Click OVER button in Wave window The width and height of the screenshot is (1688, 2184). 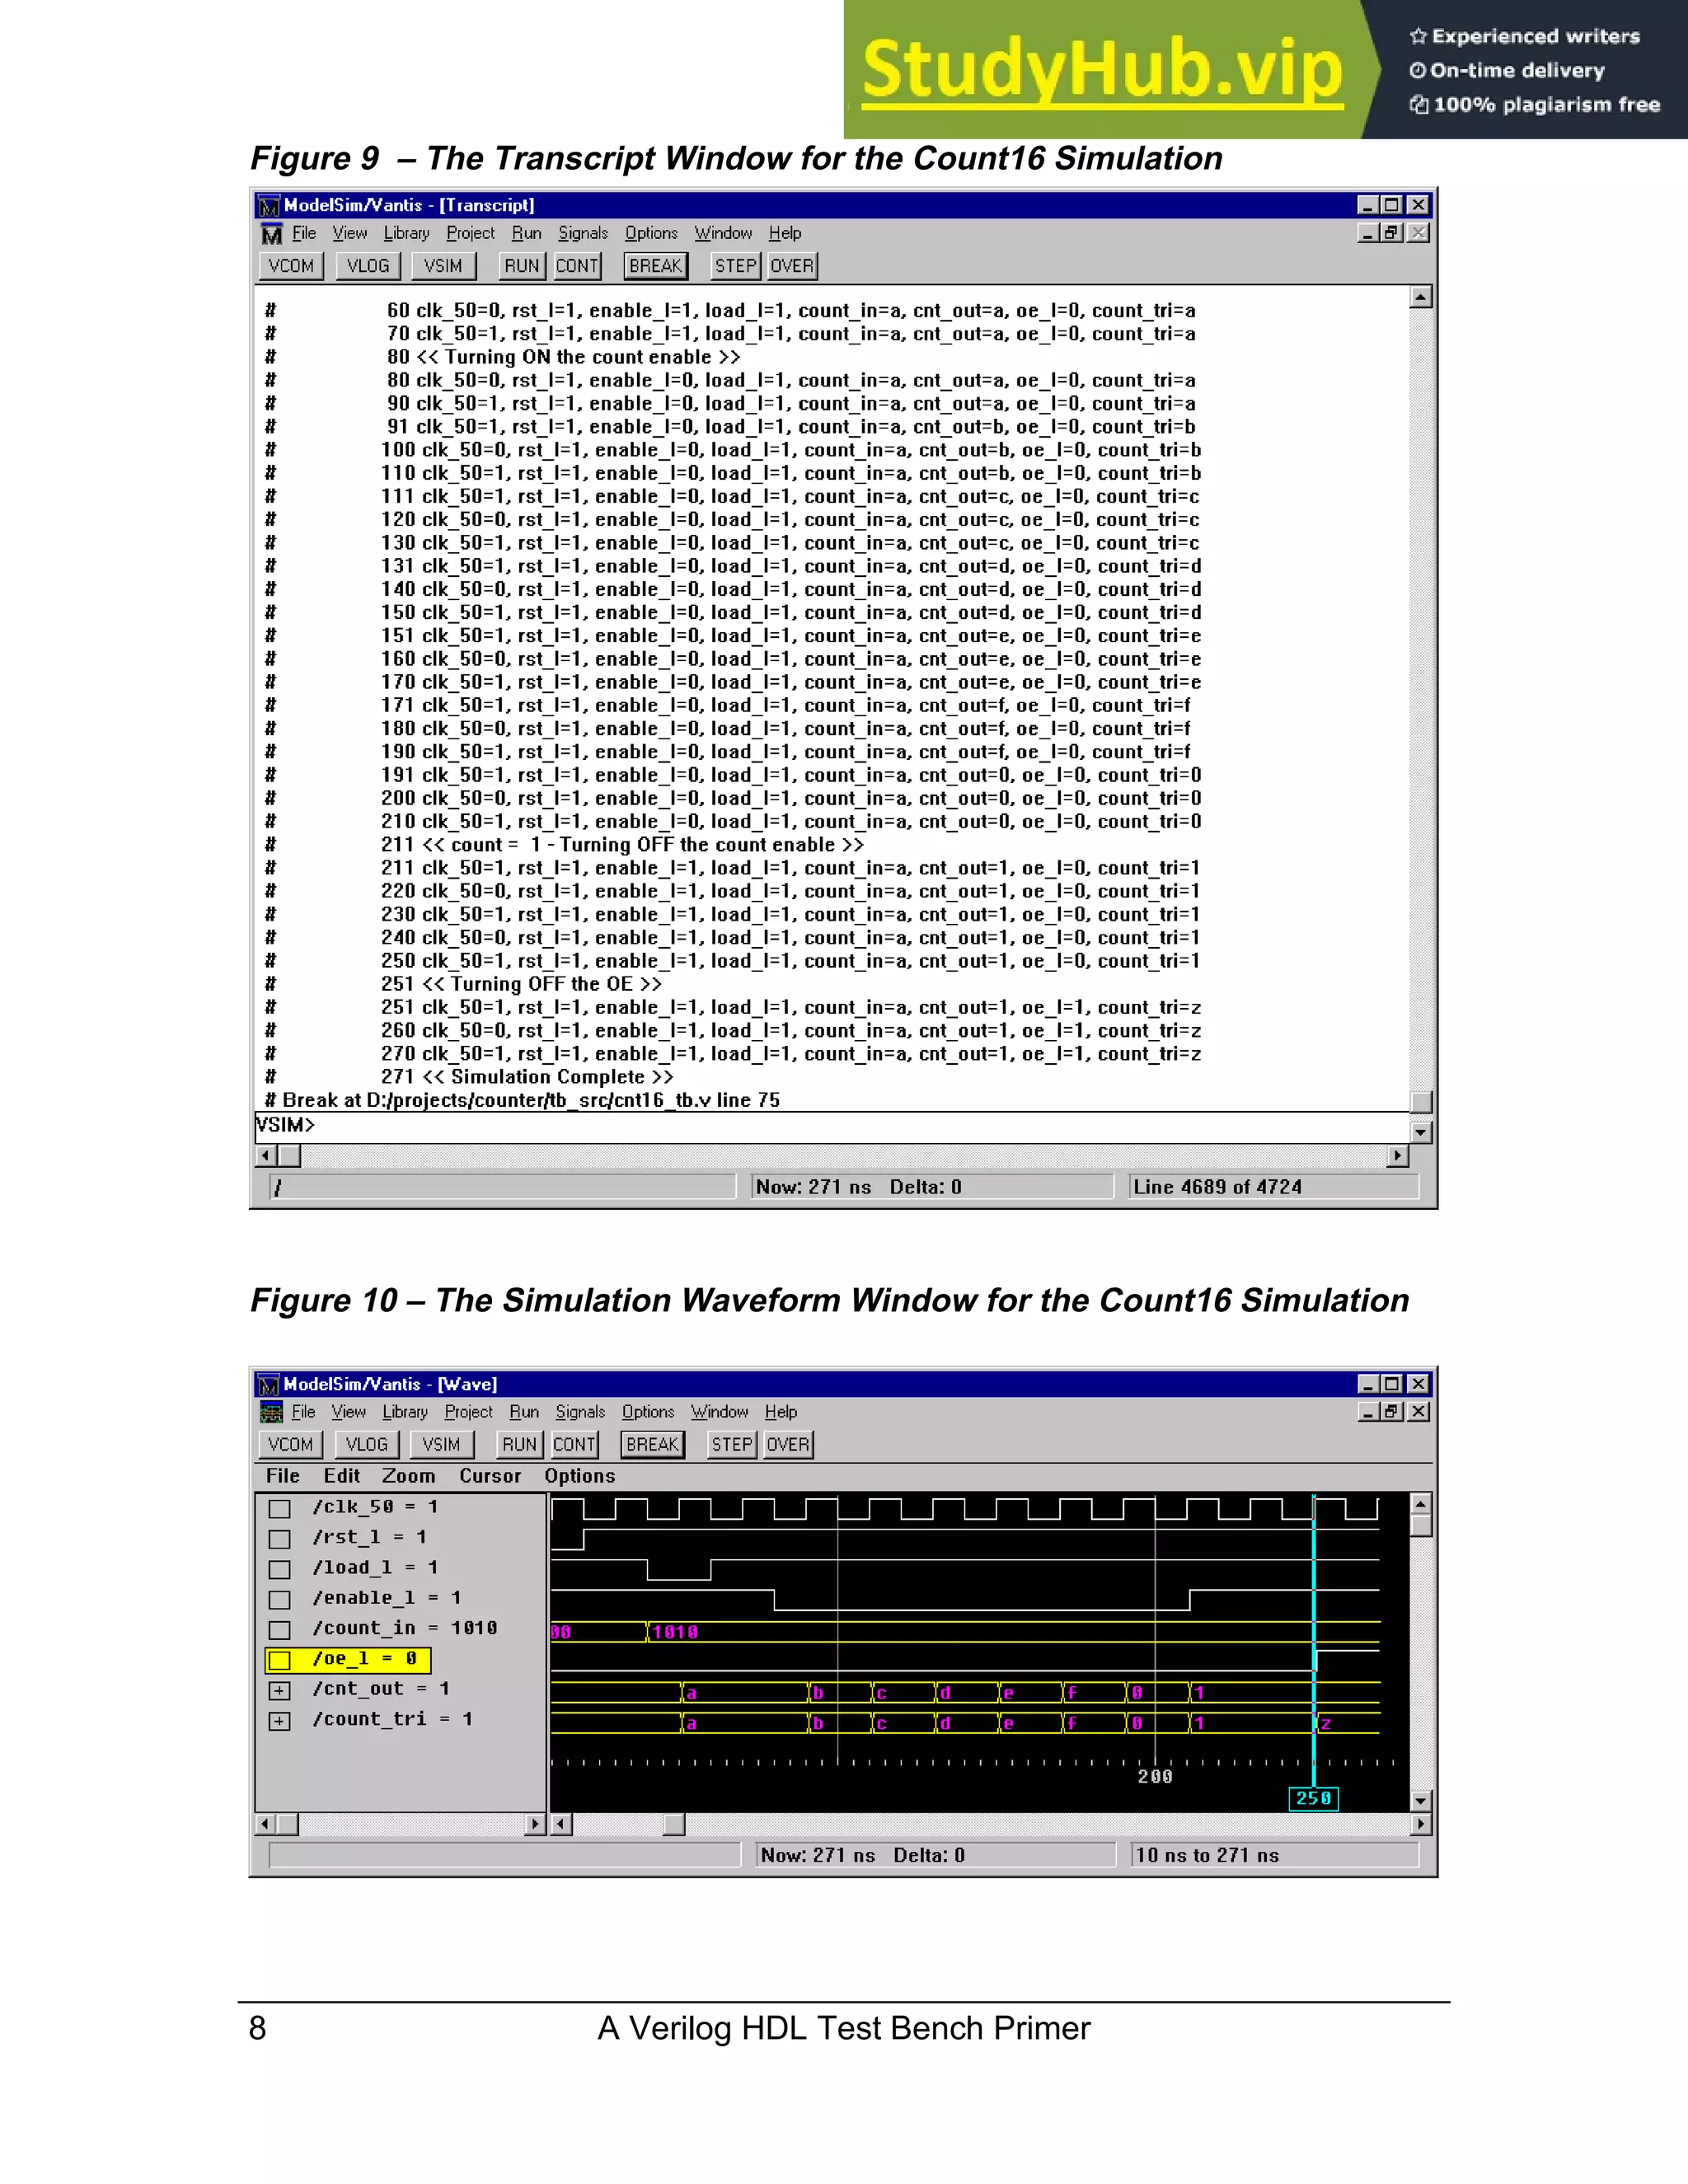point(788,1445)
